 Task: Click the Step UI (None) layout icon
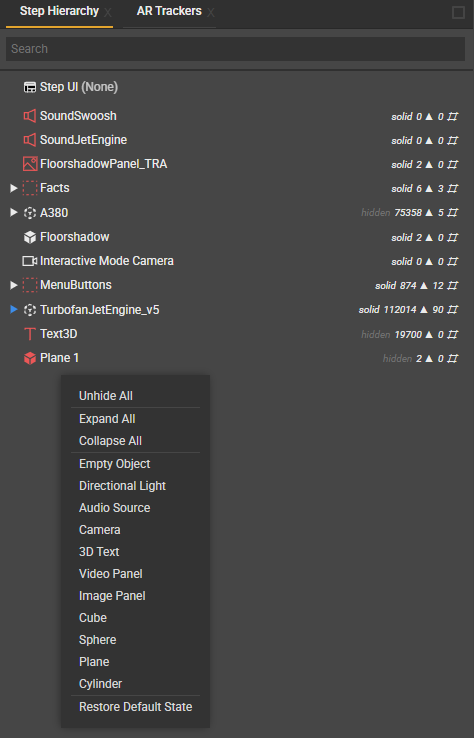(x=30, y=87)
